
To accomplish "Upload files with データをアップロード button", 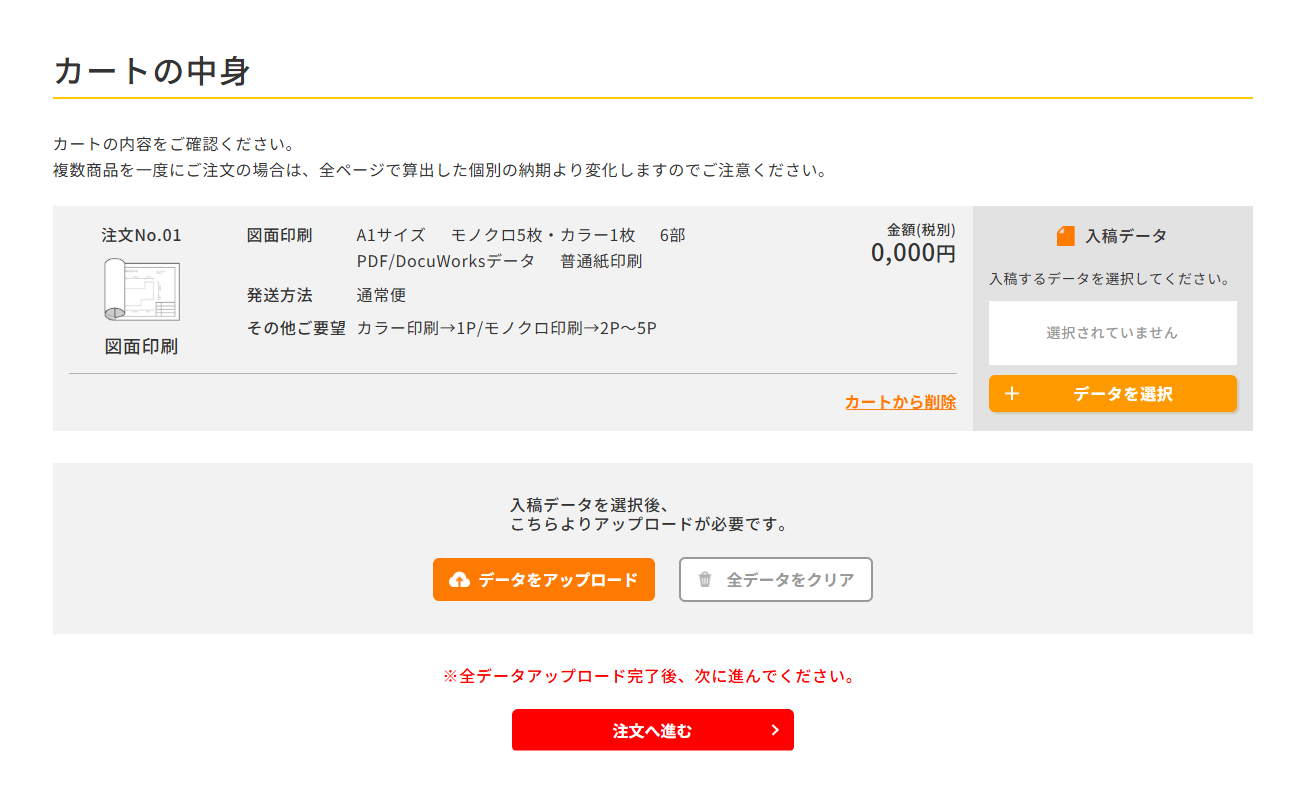I will (x=544, y=580).
